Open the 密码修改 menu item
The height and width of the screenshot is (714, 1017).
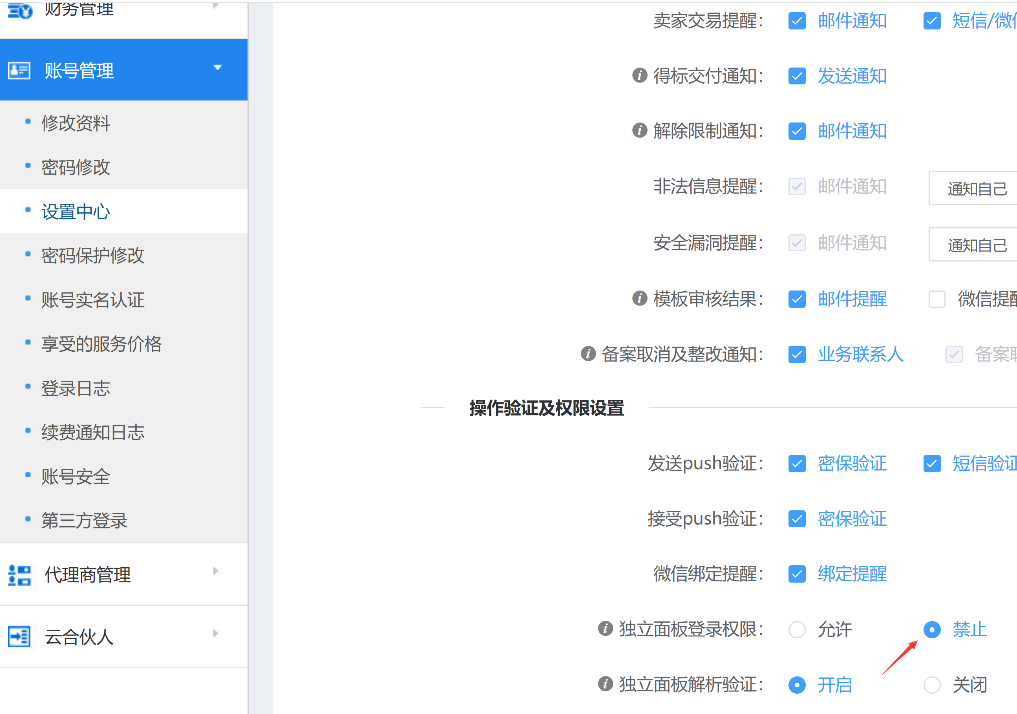(x=76, y=167)
